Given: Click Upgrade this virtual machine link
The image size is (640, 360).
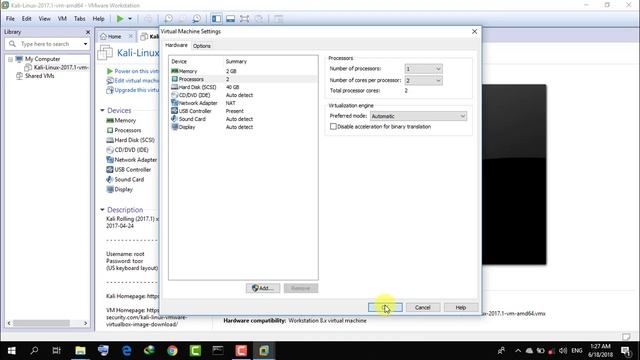Looking at the screenshot, I should [133, 90].
